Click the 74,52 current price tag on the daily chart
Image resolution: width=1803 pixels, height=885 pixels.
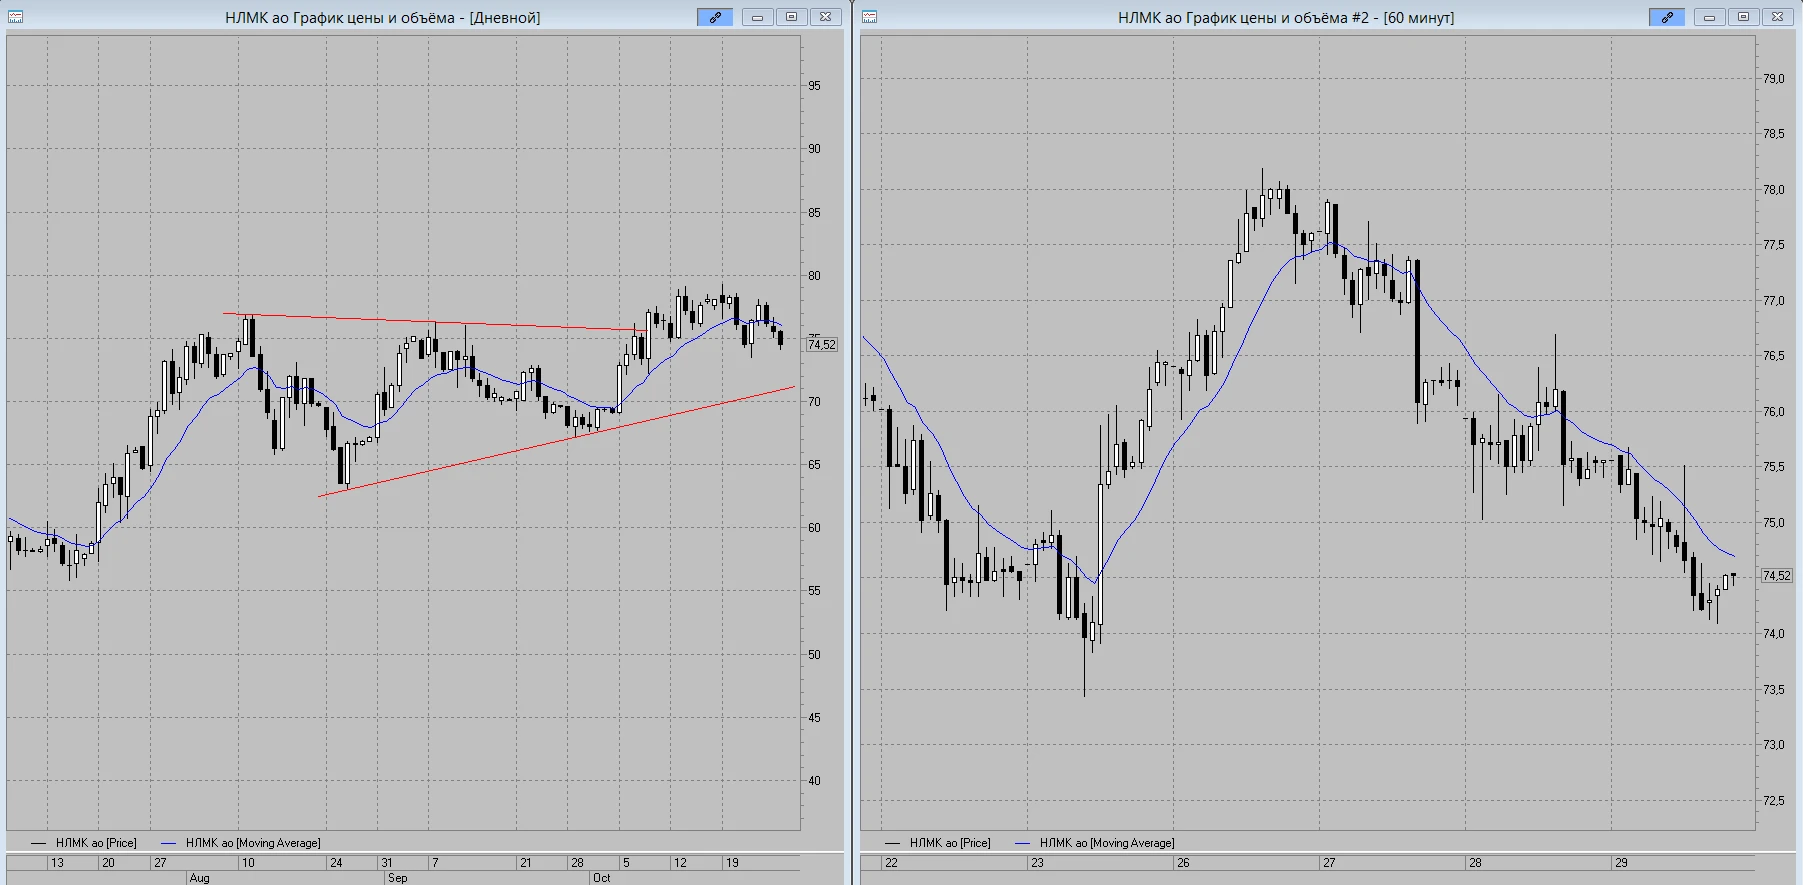click(x=822, y=345)
